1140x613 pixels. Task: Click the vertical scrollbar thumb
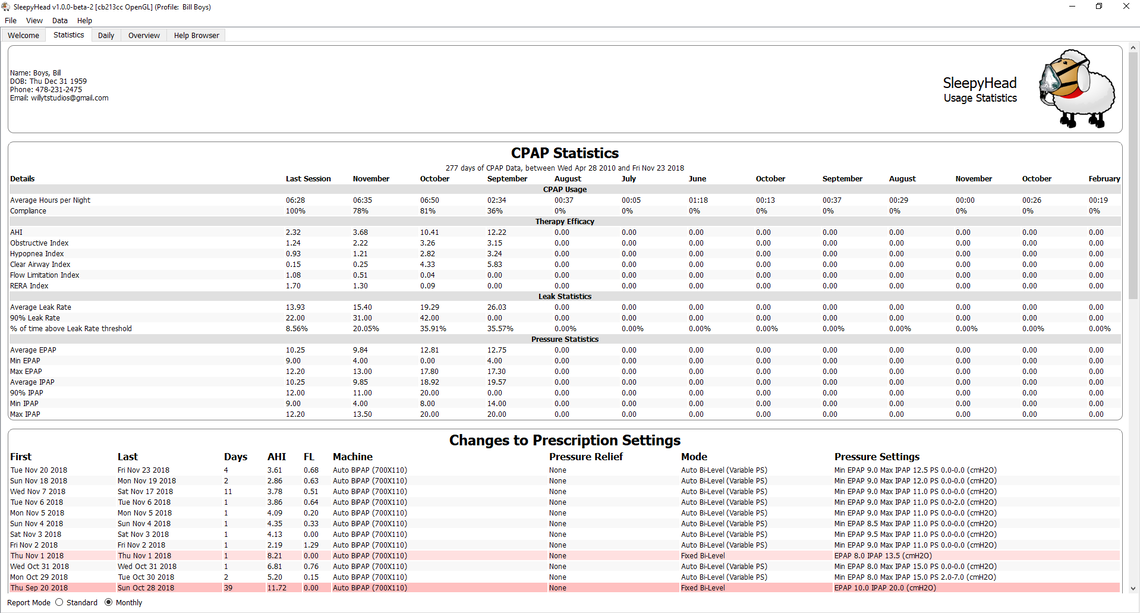tap(1133, 175)
